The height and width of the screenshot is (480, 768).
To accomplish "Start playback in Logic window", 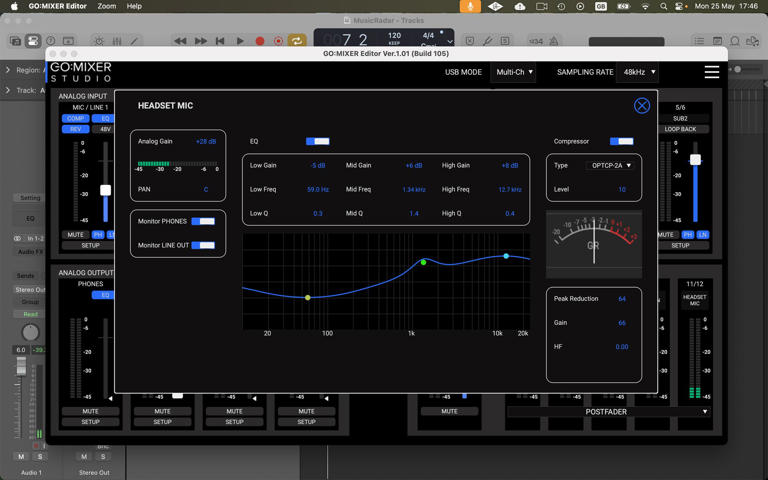I will pos(240,41).
